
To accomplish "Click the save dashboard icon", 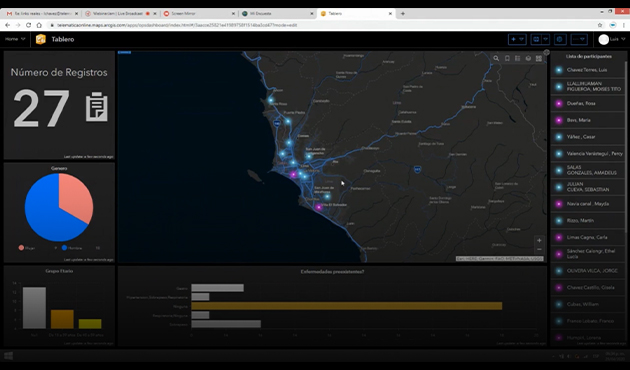I will (536, 39).
